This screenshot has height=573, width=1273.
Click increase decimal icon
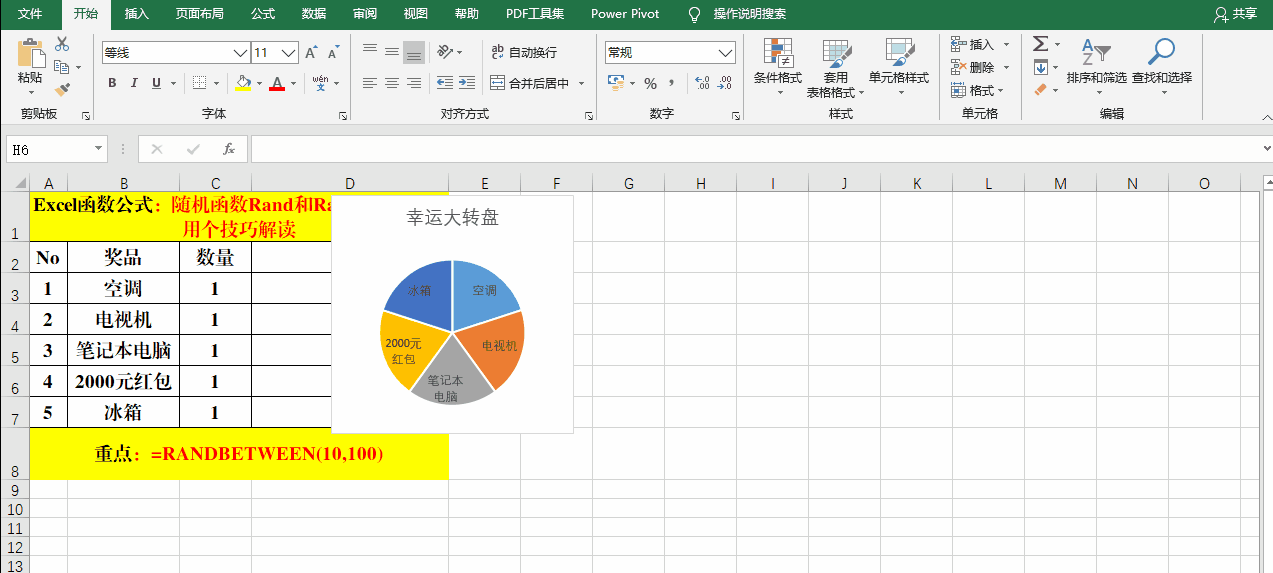tap(702, 83)
